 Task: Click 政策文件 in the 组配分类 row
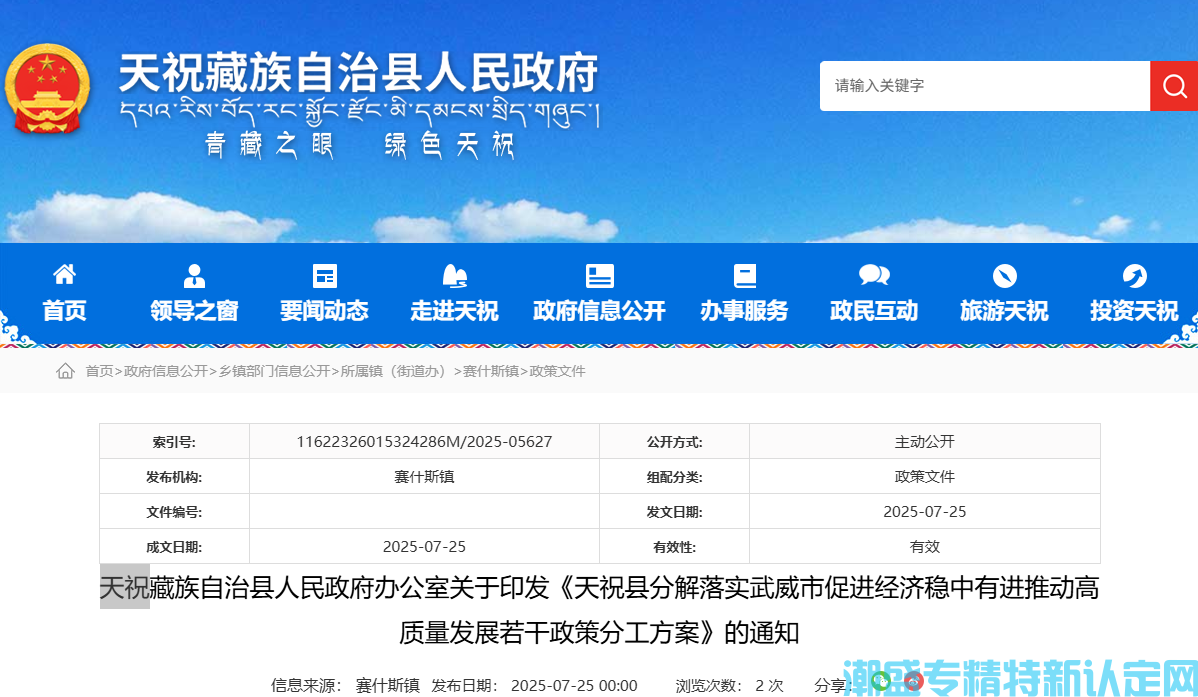coord(924,477)
